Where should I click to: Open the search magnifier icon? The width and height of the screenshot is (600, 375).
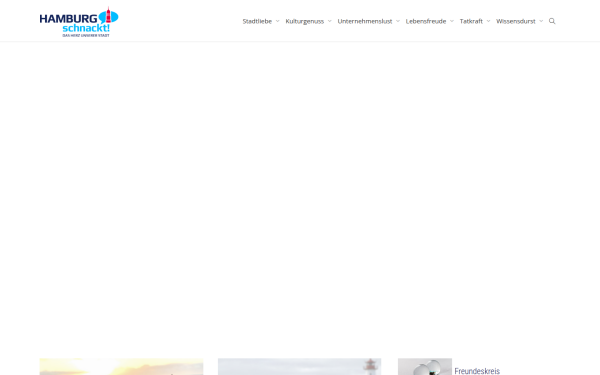pos(552,21)
